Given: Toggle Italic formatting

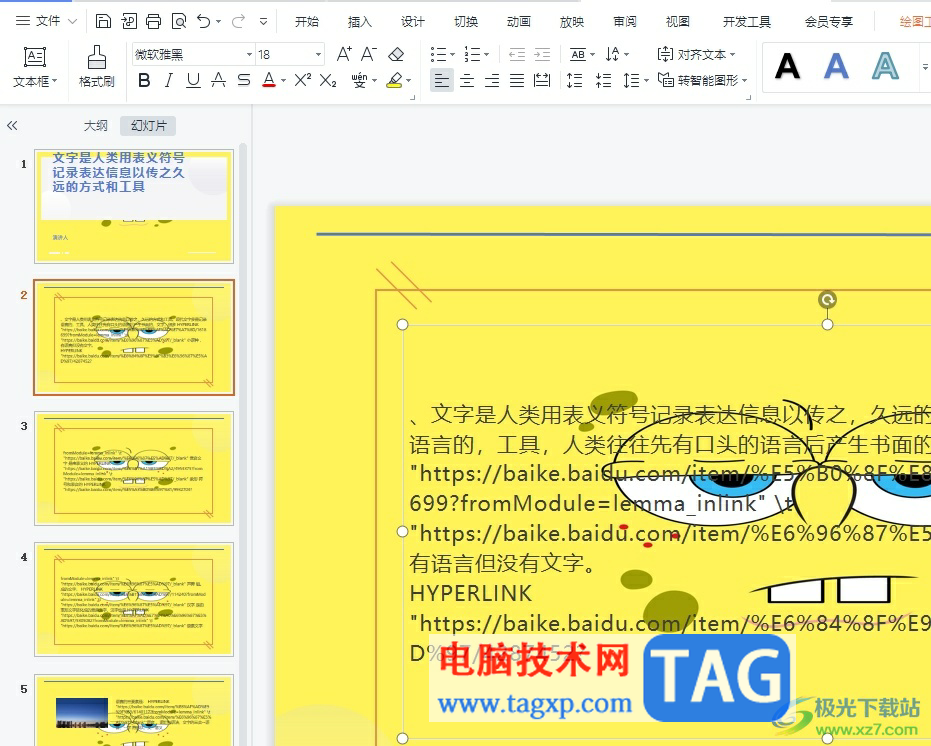Looking at the screenshot, I should (x=169, y=80).
